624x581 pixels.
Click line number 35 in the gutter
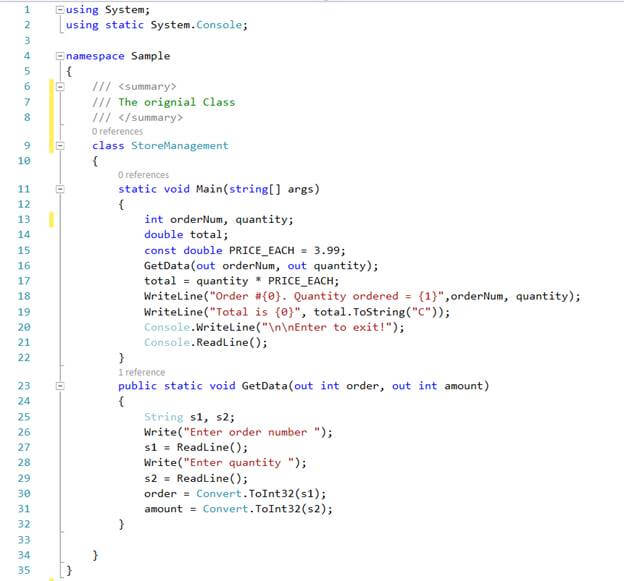tap(24, 570)
